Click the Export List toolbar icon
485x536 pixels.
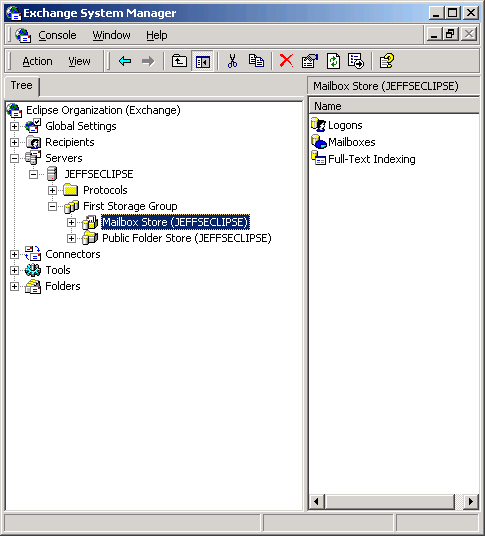pyautogui.click(x=356, y=62)
